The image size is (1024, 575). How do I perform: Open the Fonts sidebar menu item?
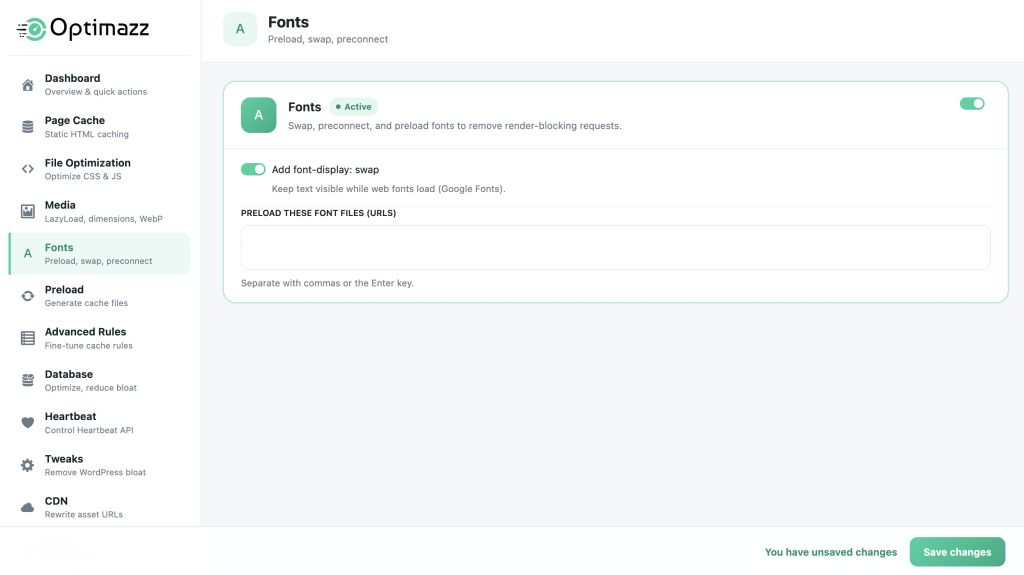tap(99, 254)
